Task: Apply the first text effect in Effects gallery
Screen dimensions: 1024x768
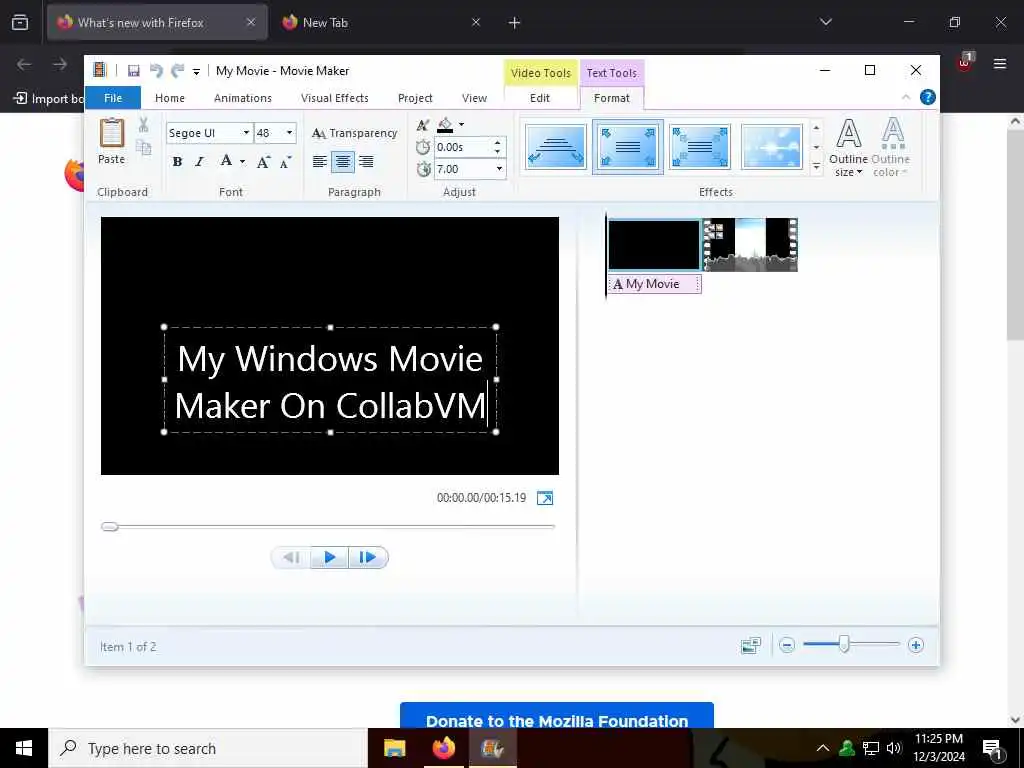Action: (556, 147)
